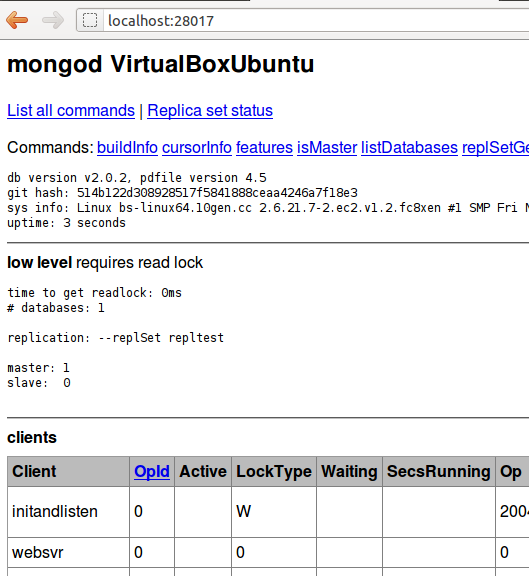This screenshot has width=529, height=576.
Task: Click the websvr client cell
Action: pos(68,552)
